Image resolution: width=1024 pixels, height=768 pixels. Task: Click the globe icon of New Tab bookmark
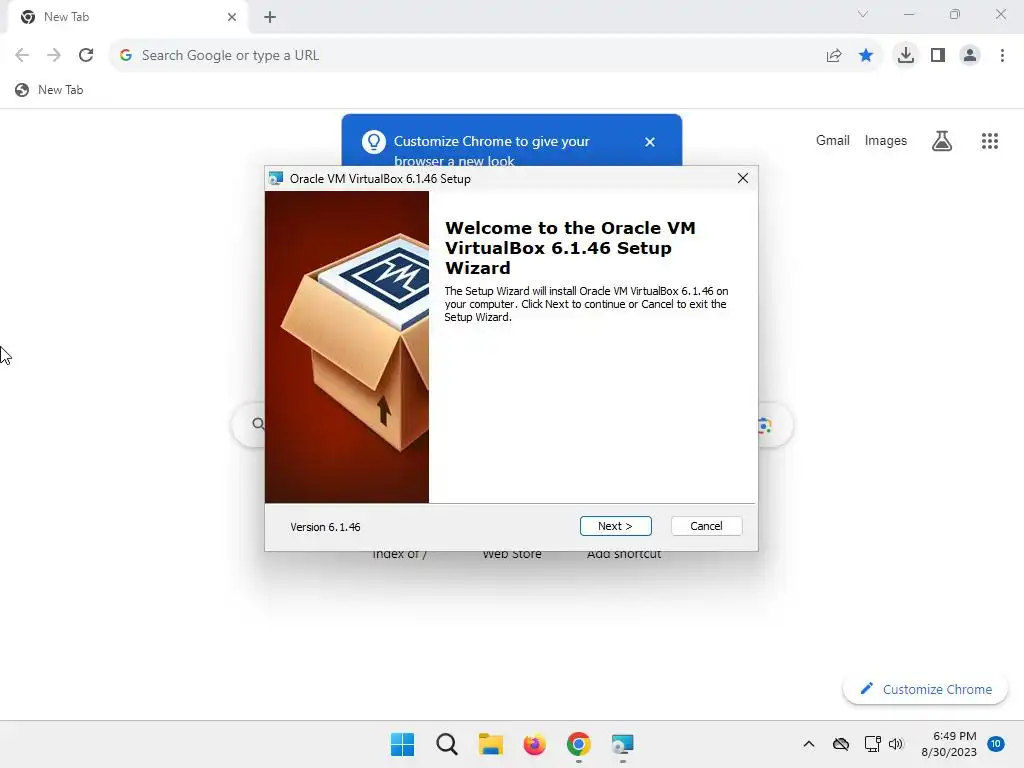(x=22, y=90)
